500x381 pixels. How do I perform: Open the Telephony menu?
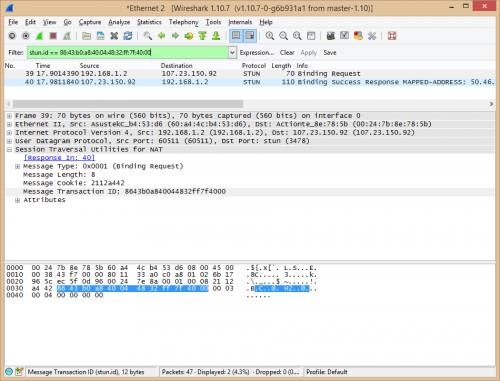point(183,22)
